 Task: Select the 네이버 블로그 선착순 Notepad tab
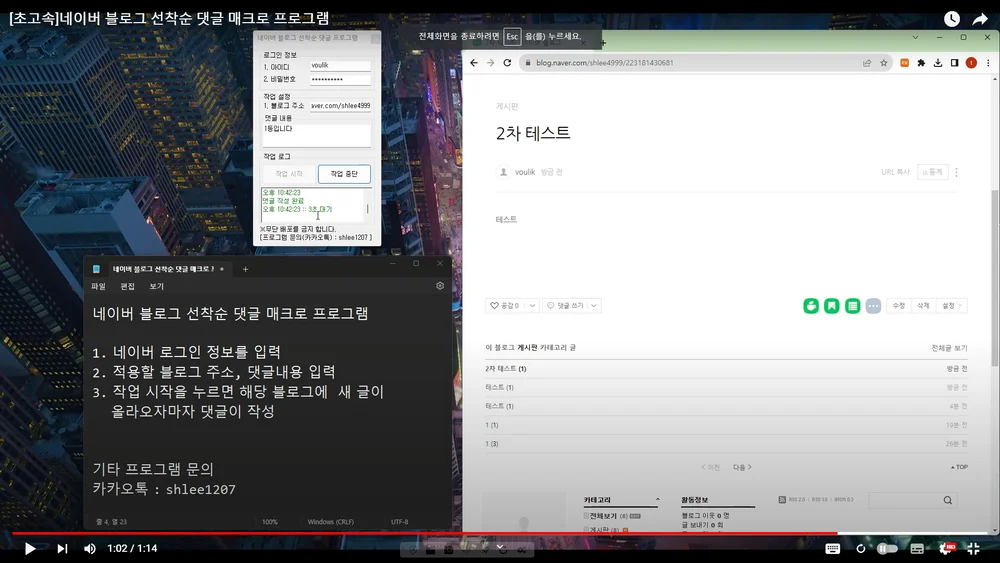pyautogui.click(x=161, y=269)
